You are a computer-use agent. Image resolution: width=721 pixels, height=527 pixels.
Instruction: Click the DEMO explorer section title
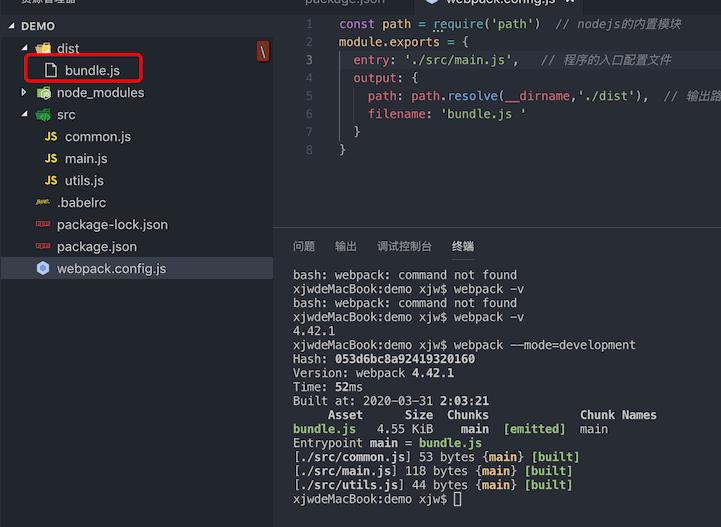click(38, 26)
